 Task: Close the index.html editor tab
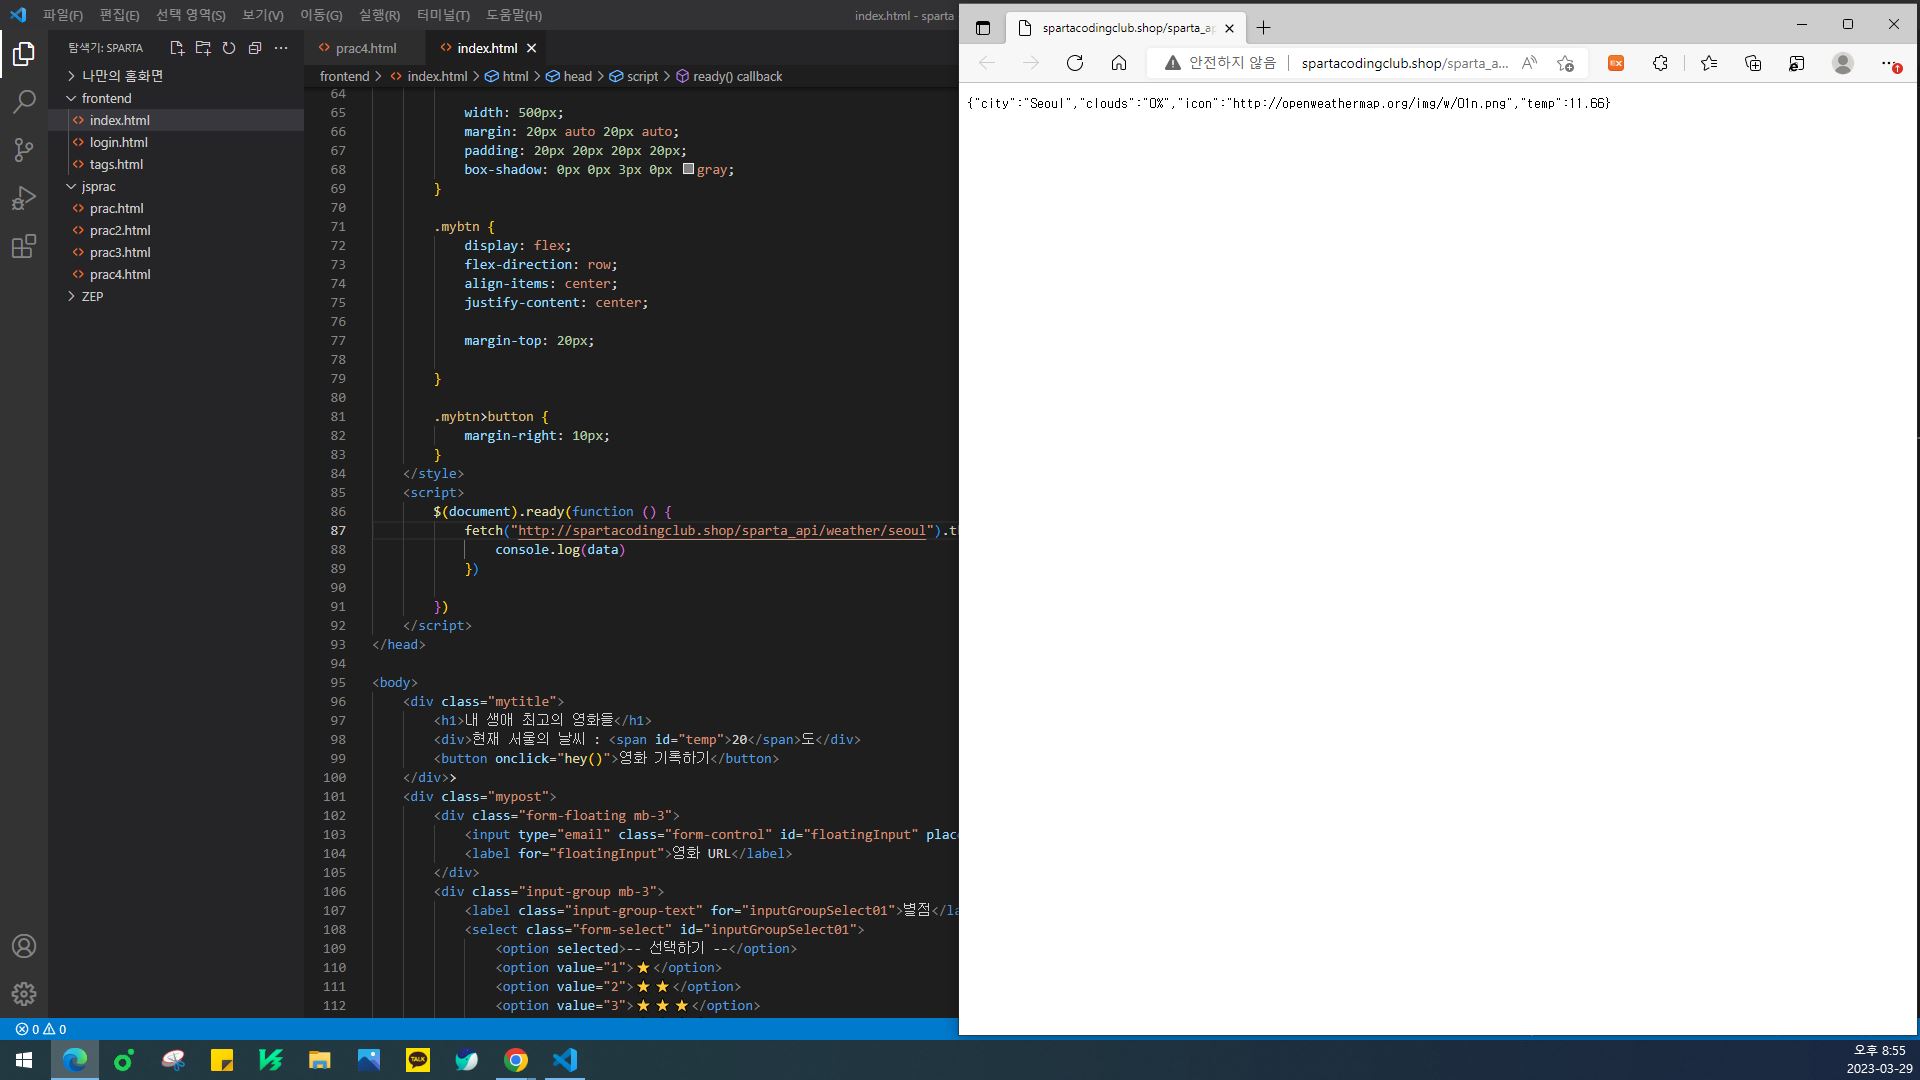[x=532, y=48]
